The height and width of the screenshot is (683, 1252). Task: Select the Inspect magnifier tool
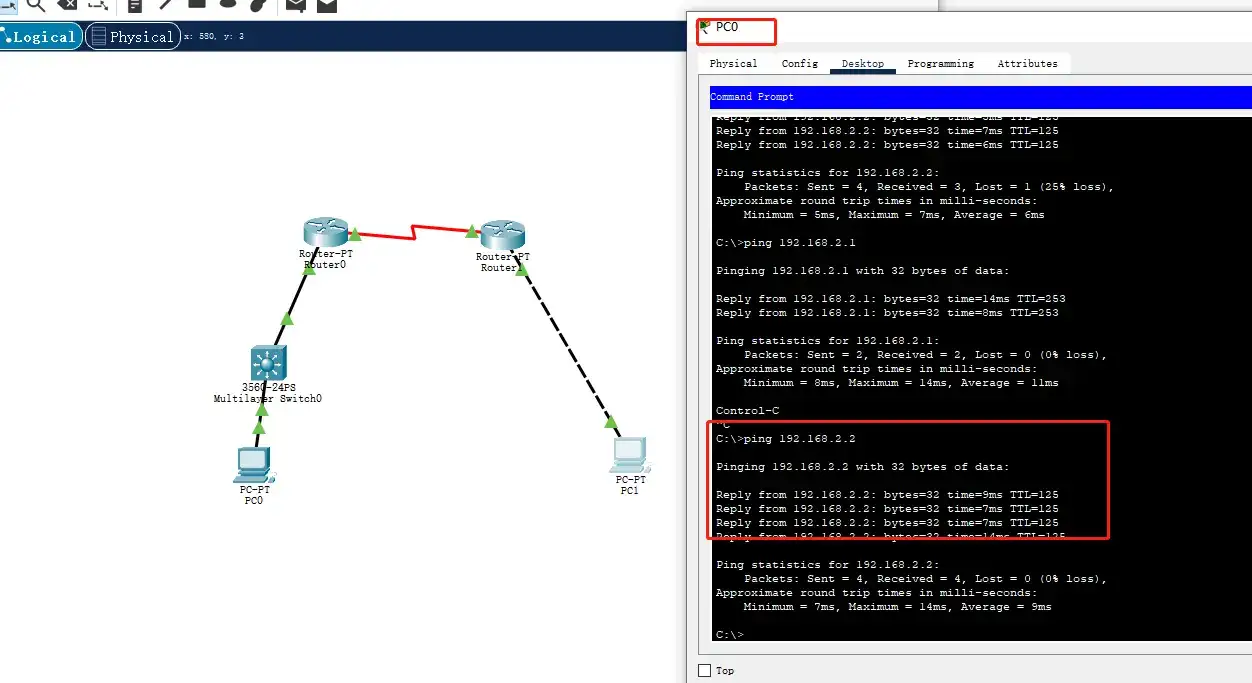[x=37, y=4]
